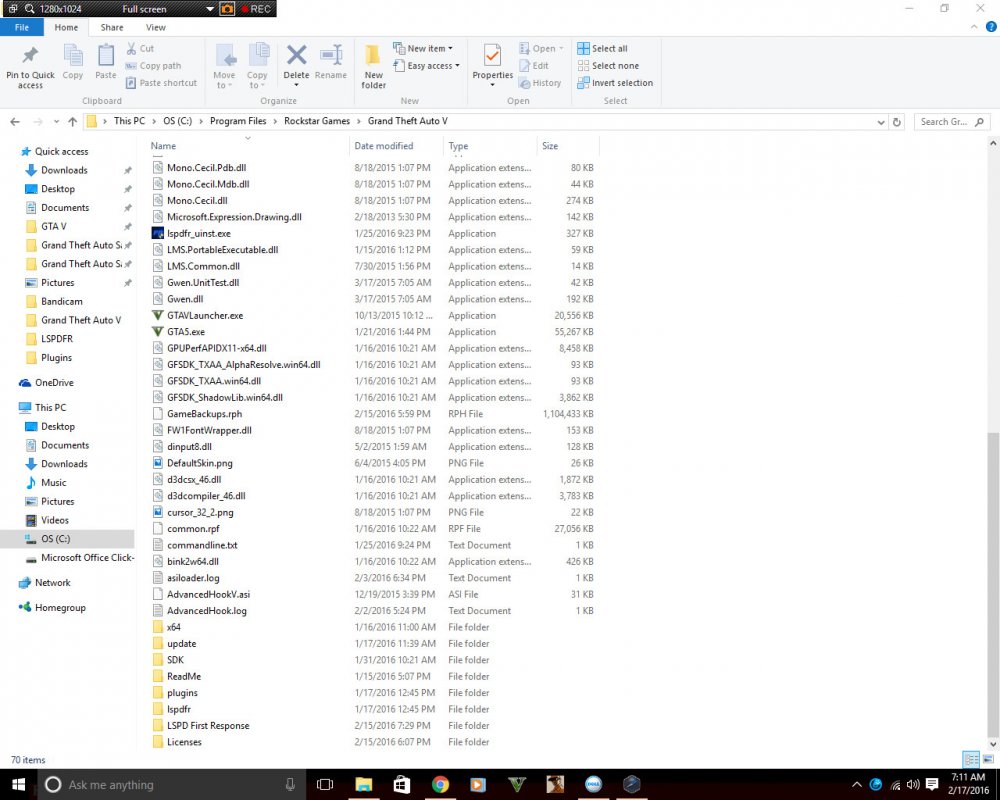Open the Properties ribbon icon
Screen dimensions: 1000x800
pos(492,56)
